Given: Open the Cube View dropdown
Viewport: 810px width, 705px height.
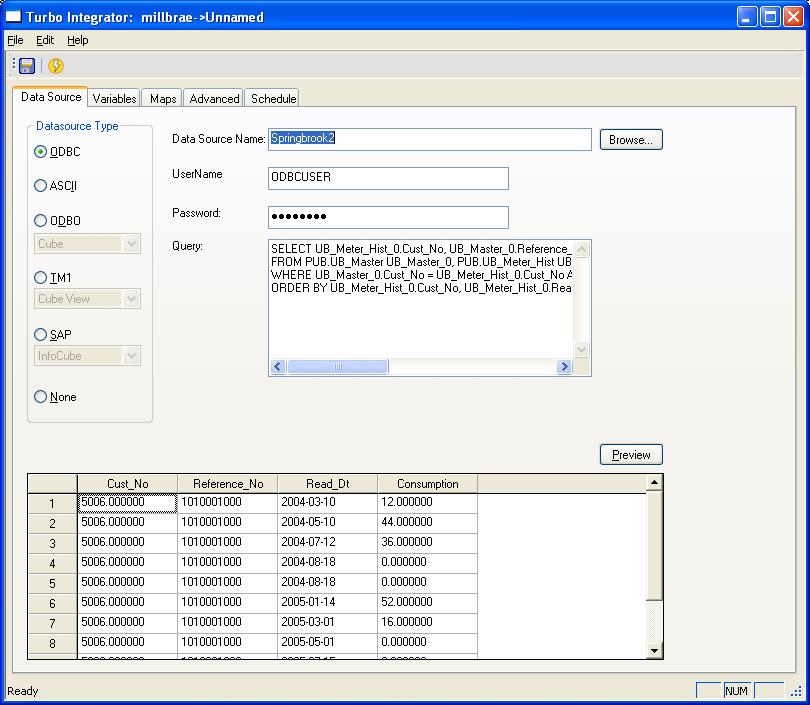Looking at the screenshot, I should (x=131, y=299).
